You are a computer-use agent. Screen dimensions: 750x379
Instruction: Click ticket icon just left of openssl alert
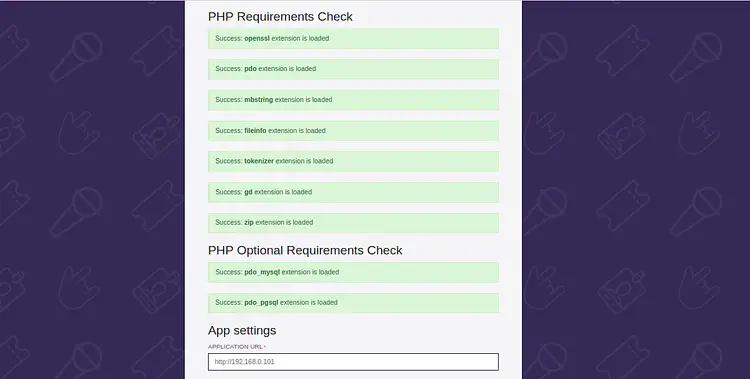[158, 50]
